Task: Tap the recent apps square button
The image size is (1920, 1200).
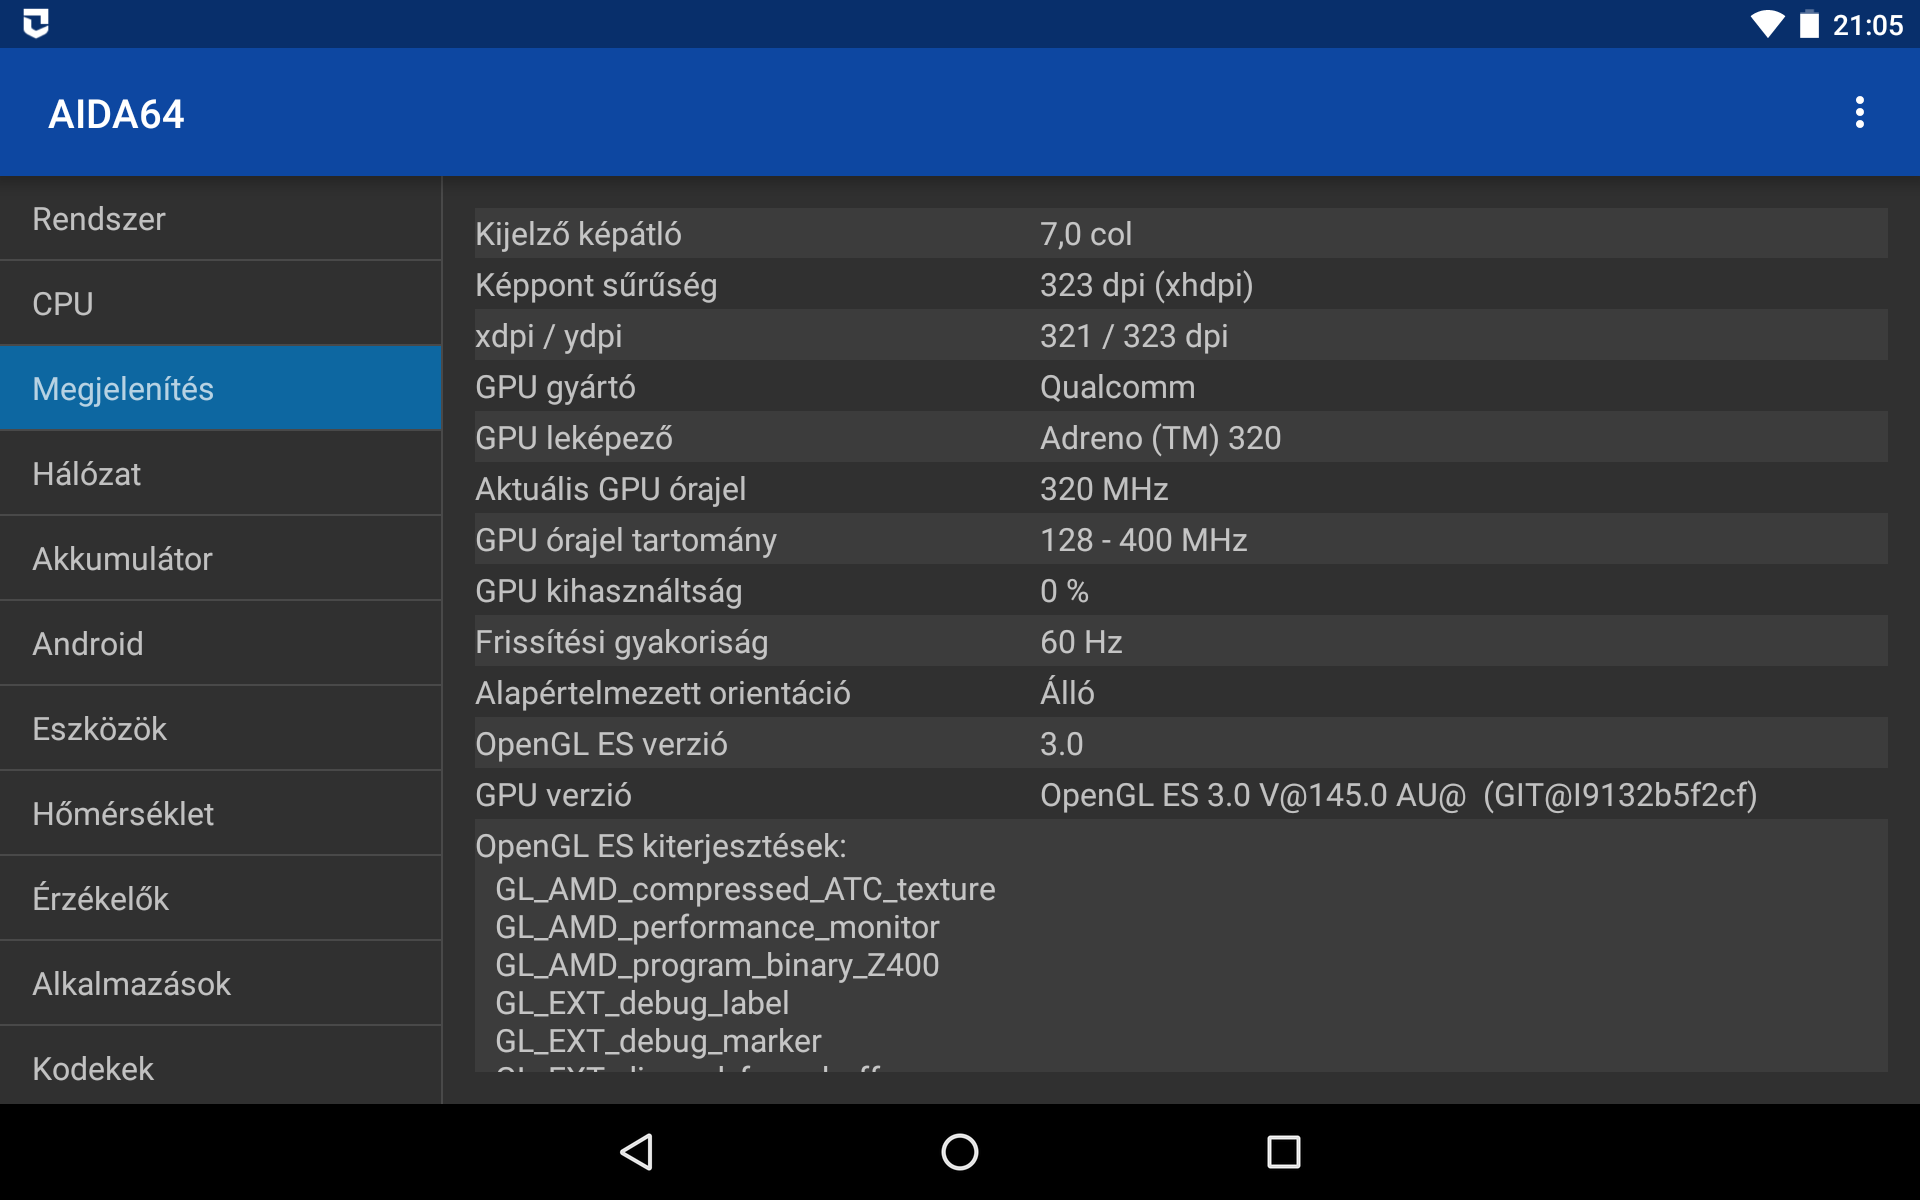Action: point(1283,1152)
